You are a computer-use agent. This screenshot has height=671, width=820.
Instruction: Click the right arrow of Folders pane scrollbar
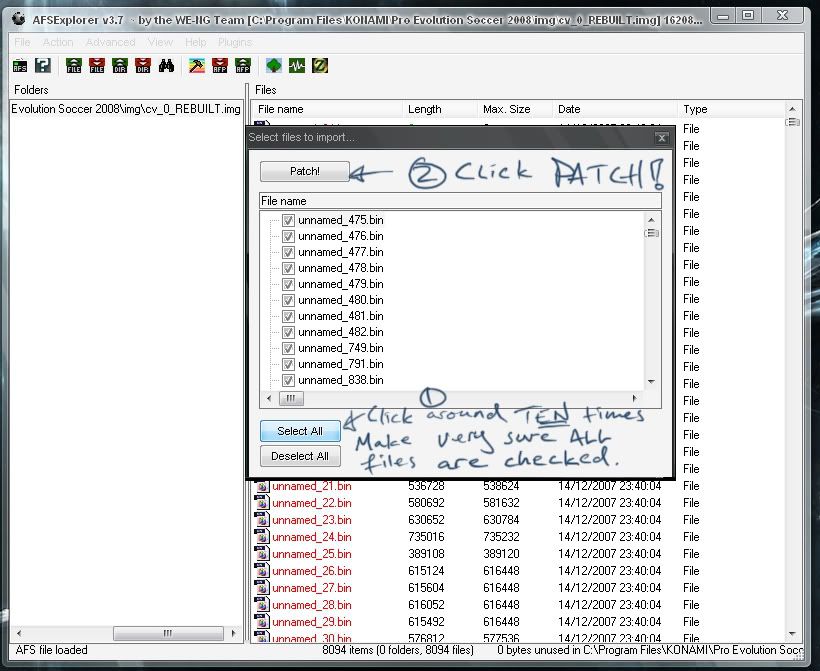(x=233, y=633)
